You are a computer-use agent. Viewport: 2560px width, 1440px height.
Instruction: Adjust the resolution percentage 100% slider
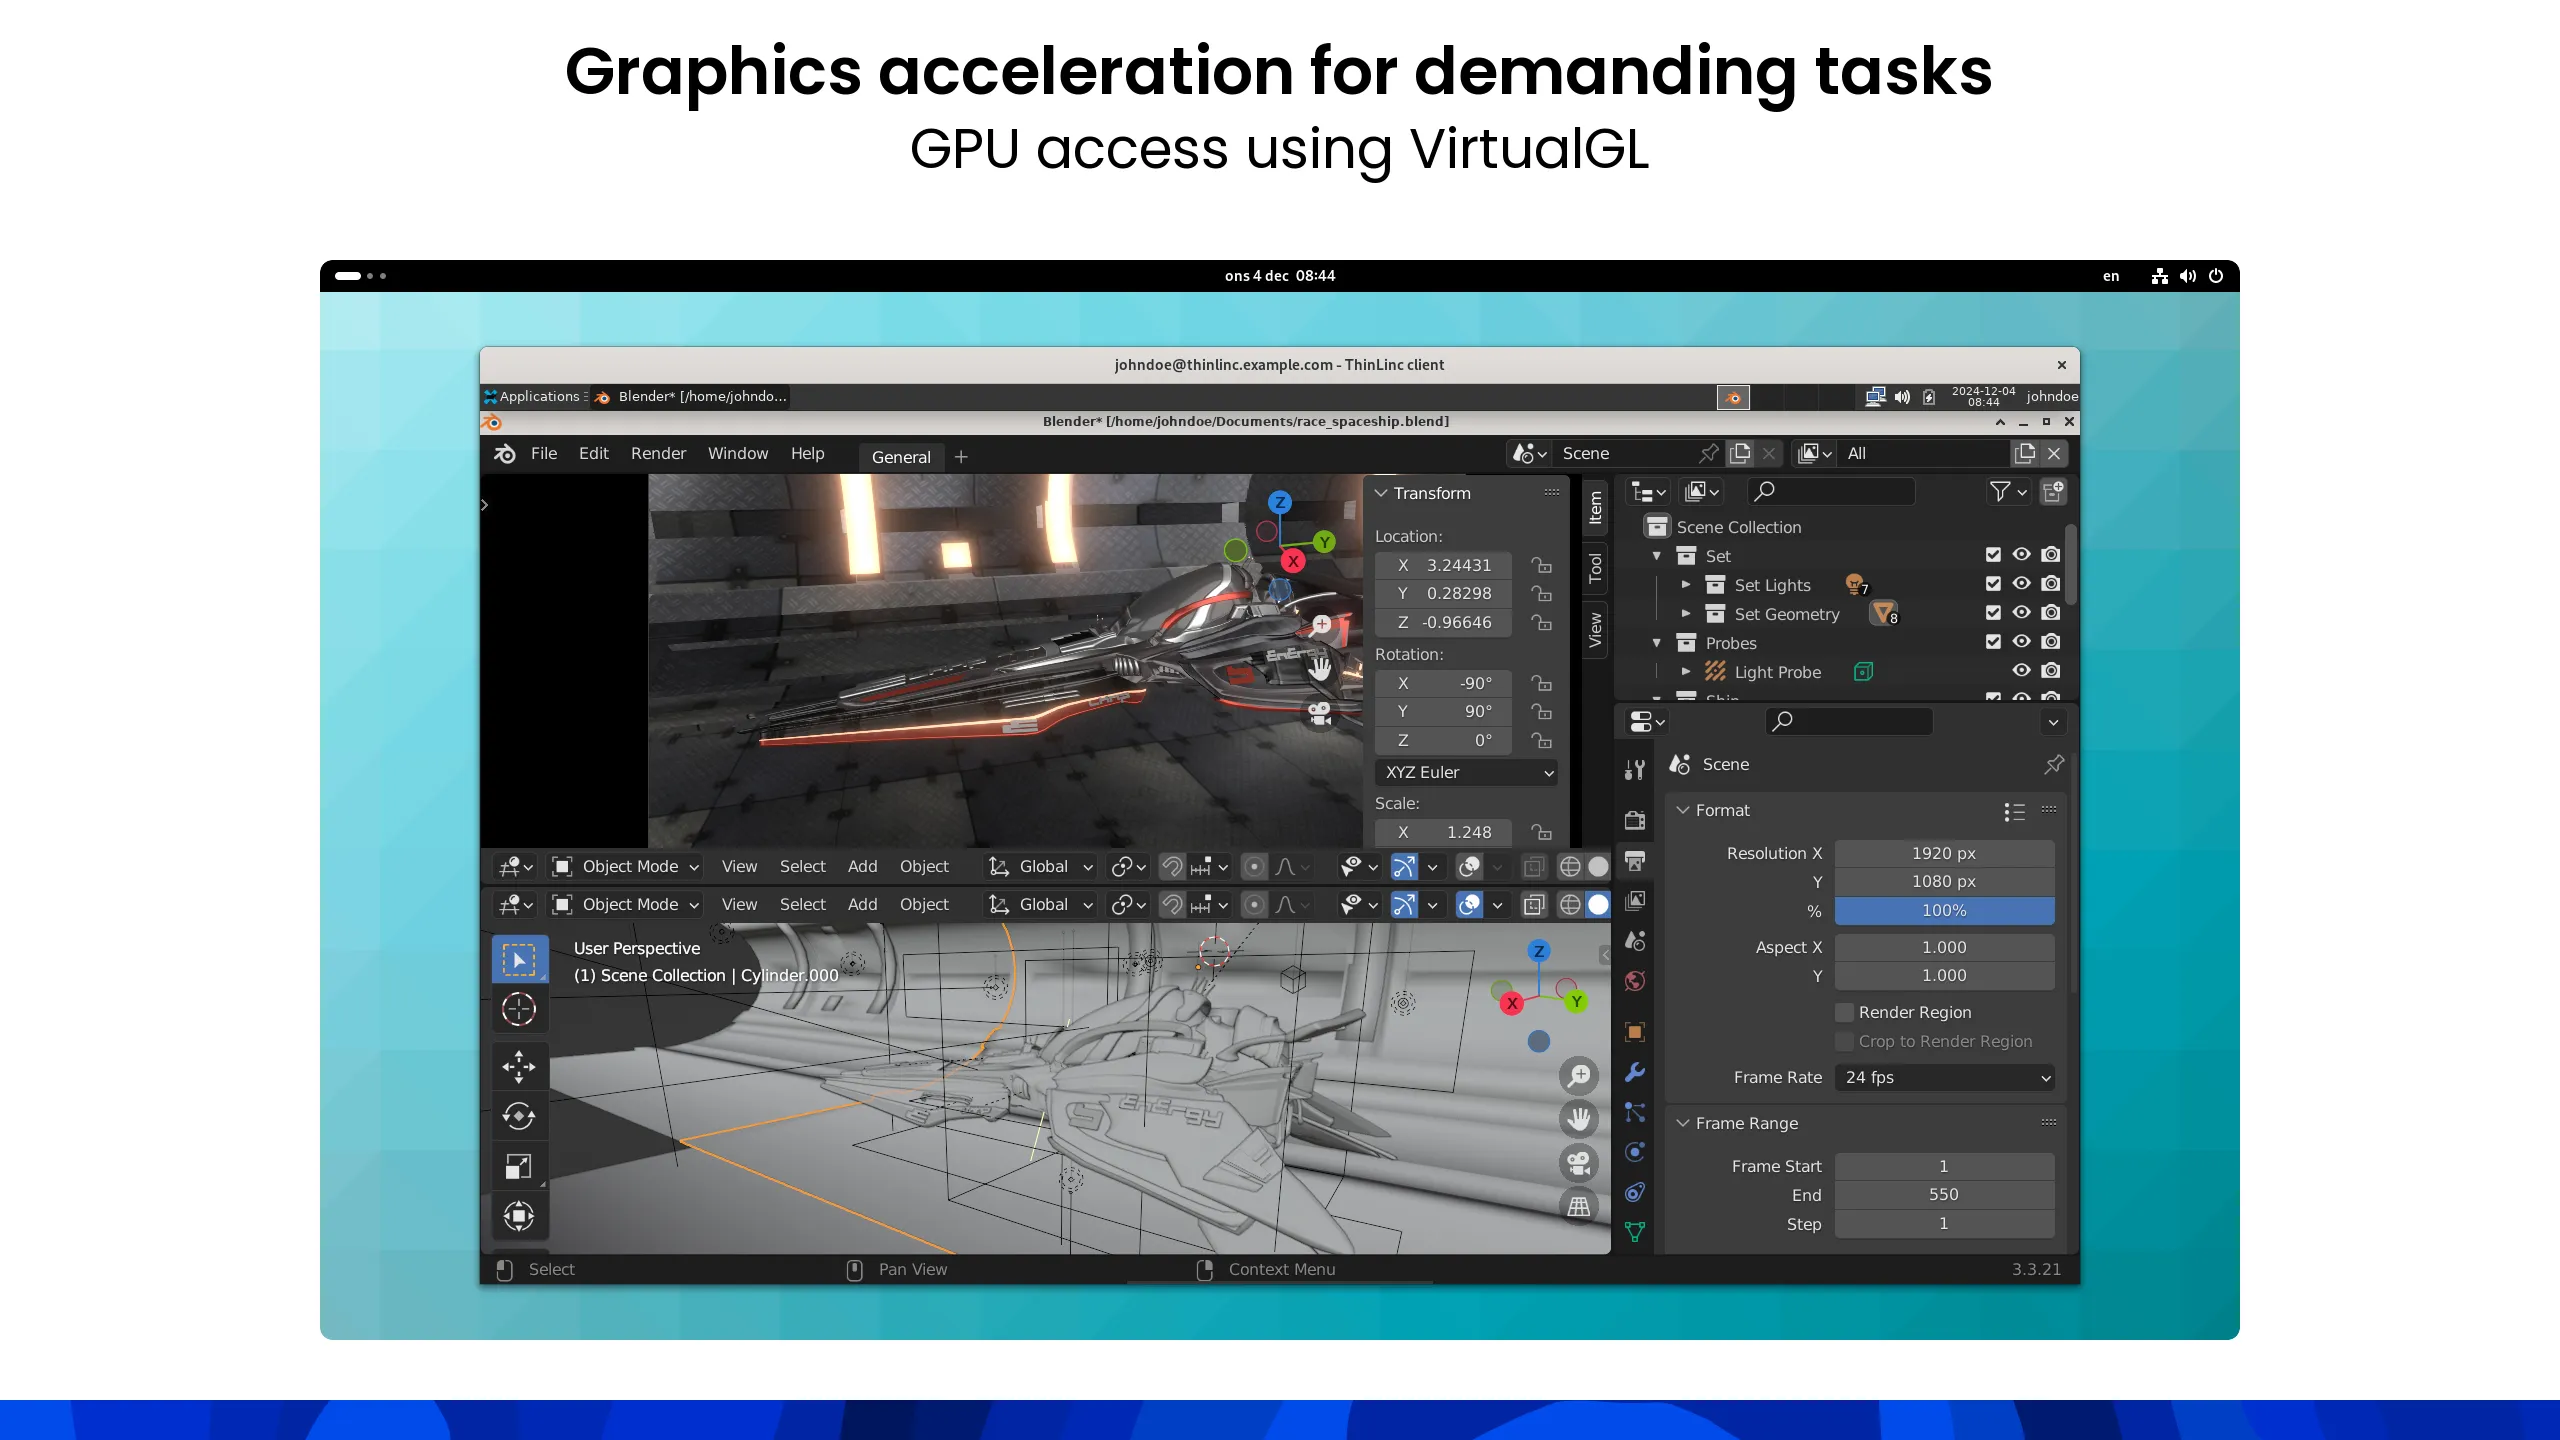1944,910
